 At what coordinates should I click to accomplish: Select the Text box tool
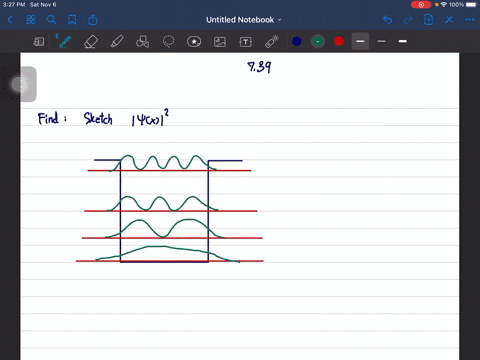tap(246, 42)
